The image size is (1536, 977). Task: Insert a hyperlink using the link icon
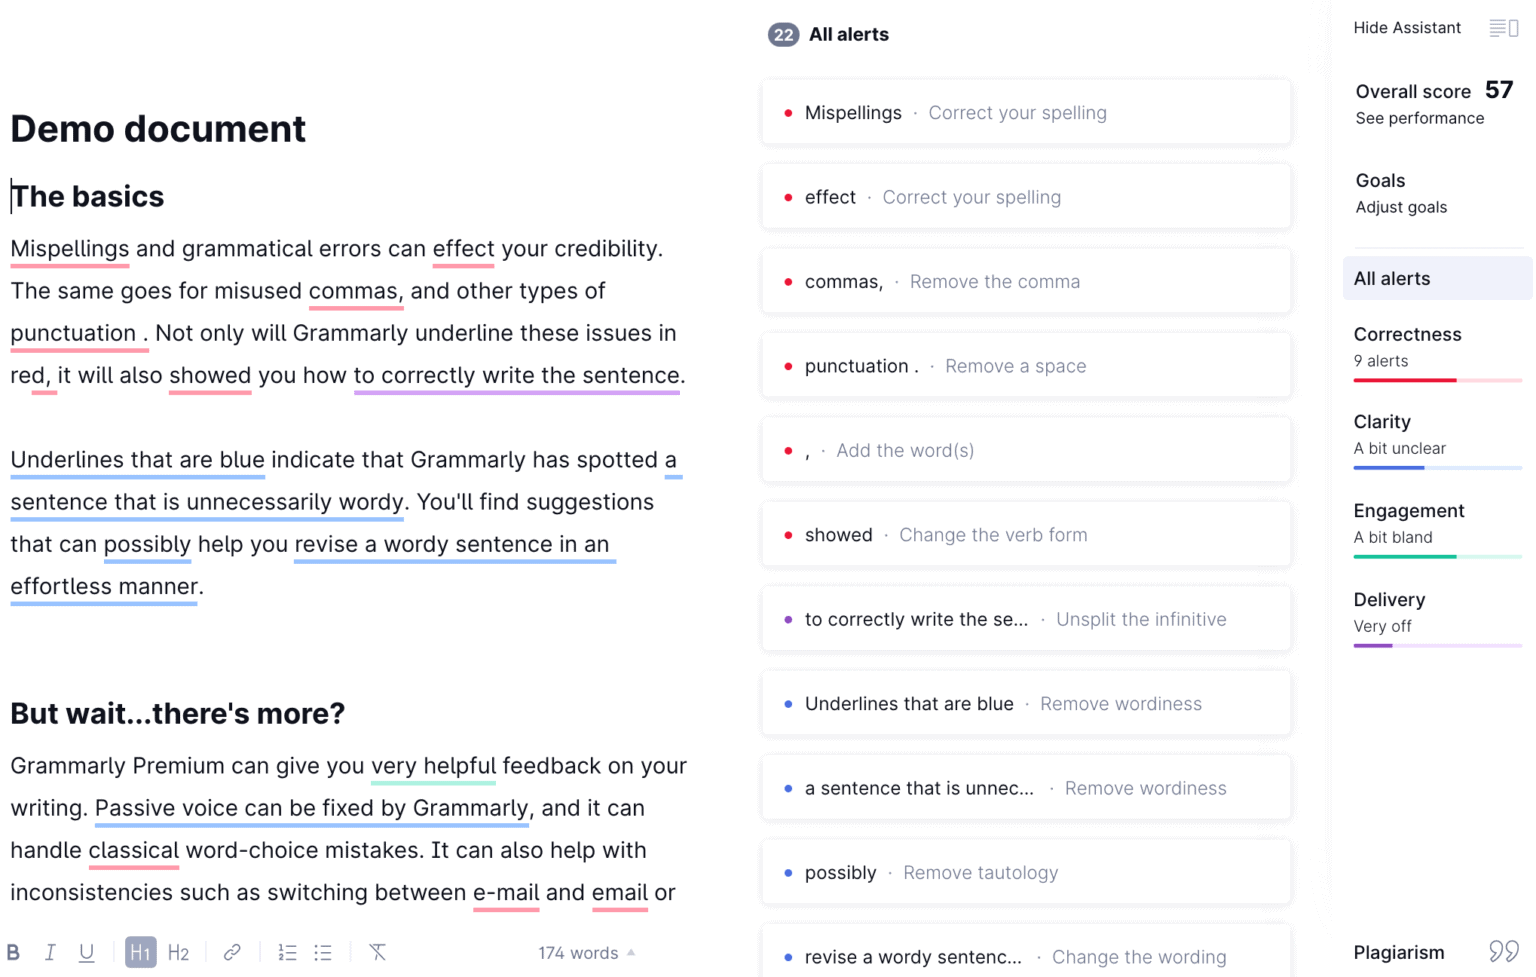tap(232, 952)
